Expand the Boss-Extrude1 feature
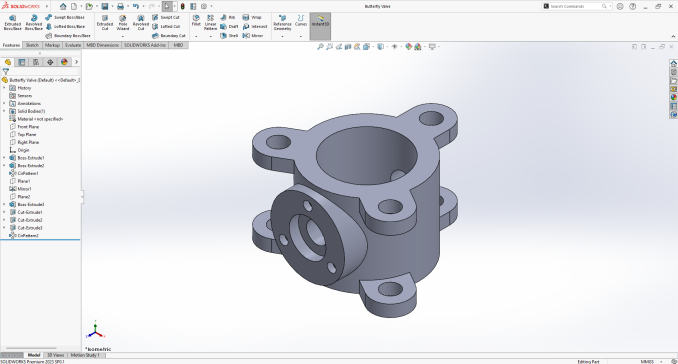This screenshot has width=678, height=364. [4, 158]
